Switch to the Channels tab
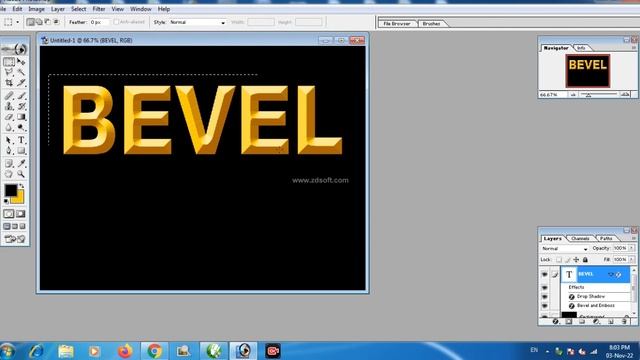The height and width of the screenshot is (360, 640). (x=580, y=238)
